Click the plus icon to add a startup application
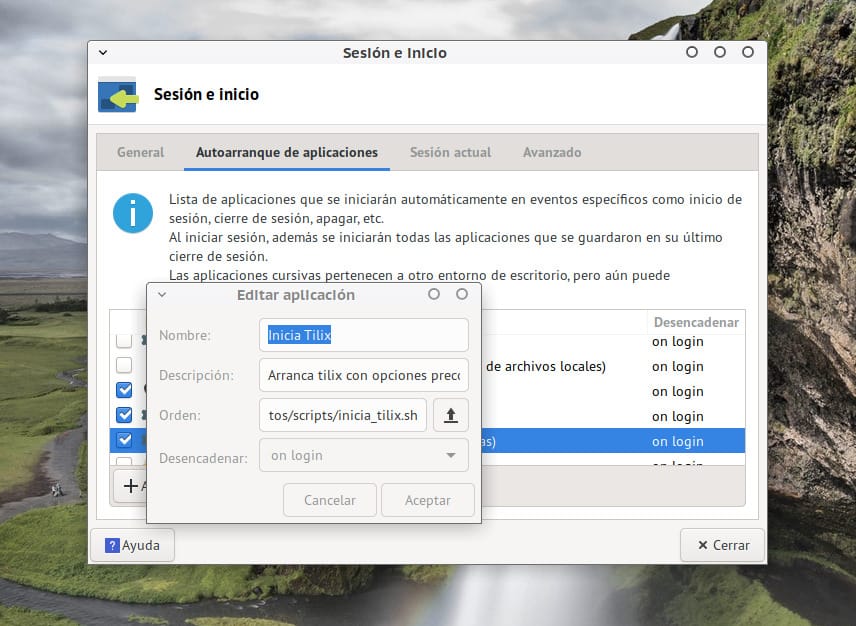Viewport: 856px width, 626px height. coord(130,486)
